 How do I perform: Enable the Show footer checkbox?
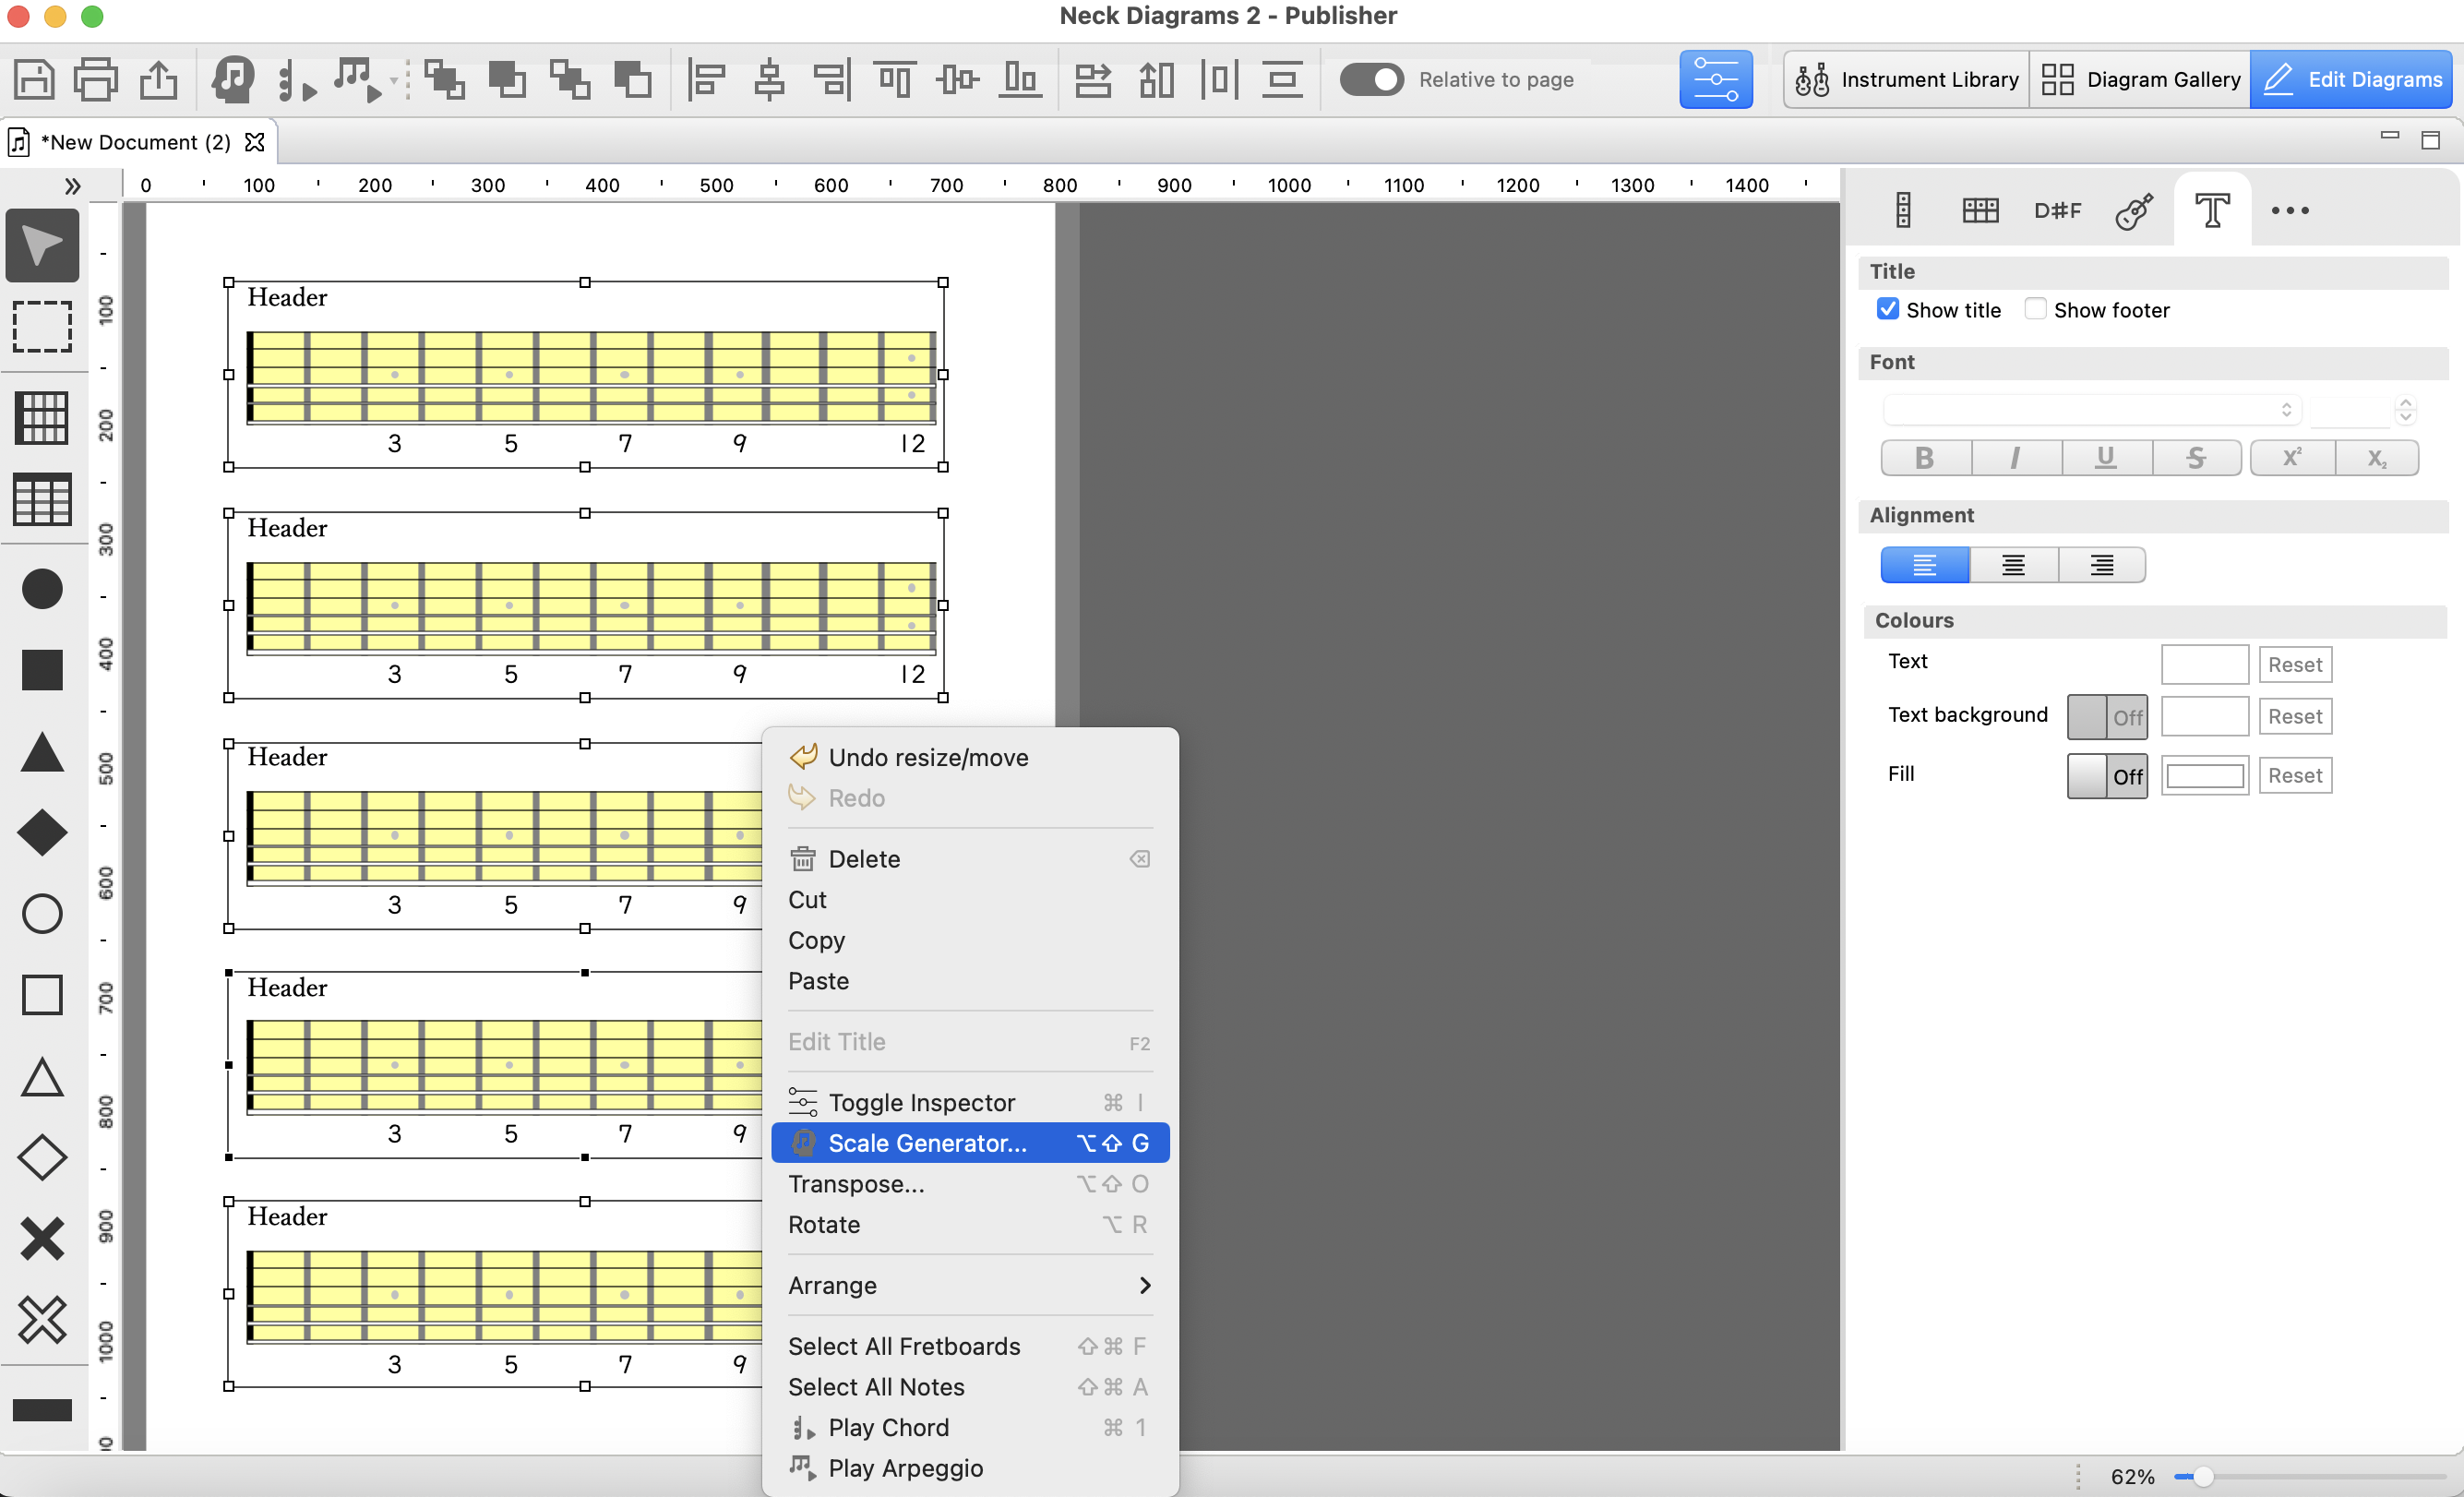click(x=2034, y=309)
